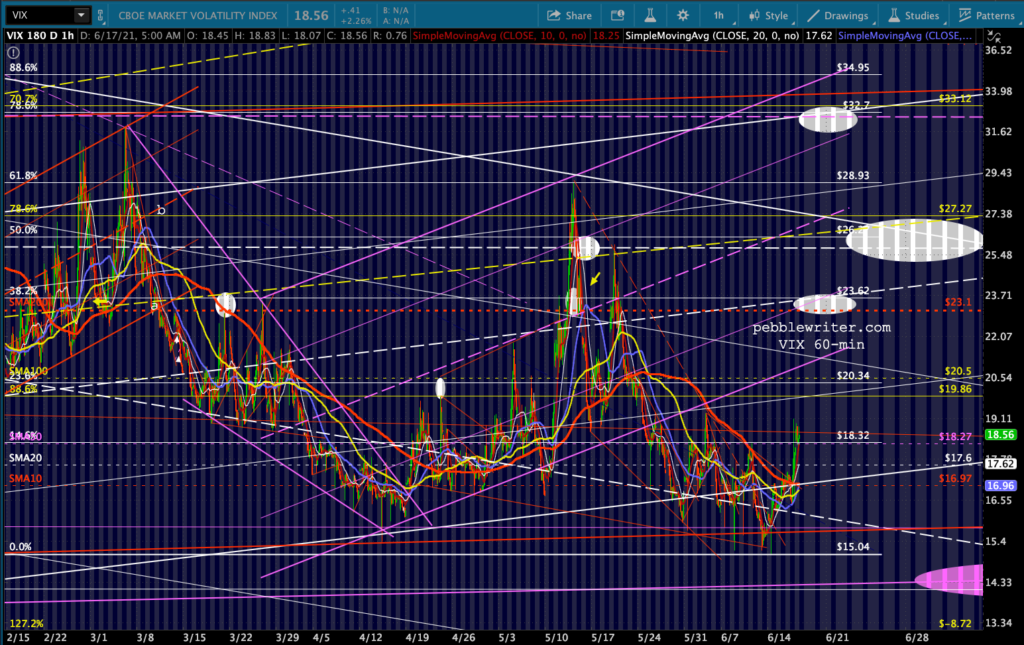Click the $23.62 level label
Screen dimensions: 1024x645
(x=853, y=291)
